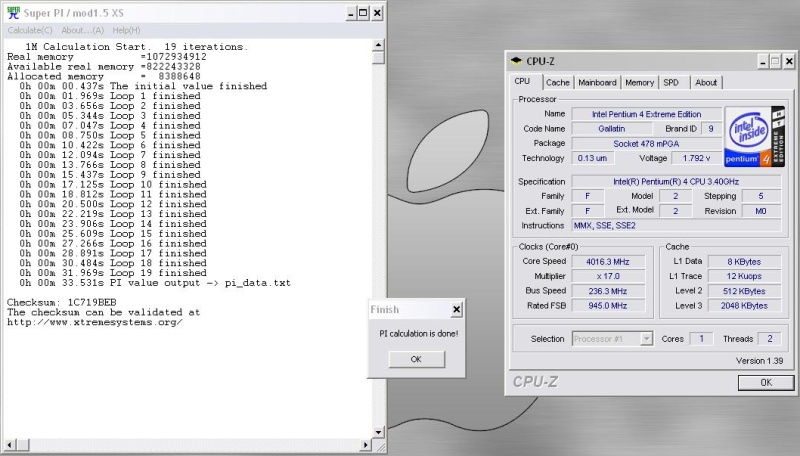The width and height of the screenshot is (800, 456).
Task: Minimize the Super PI window
Action: 351,13
